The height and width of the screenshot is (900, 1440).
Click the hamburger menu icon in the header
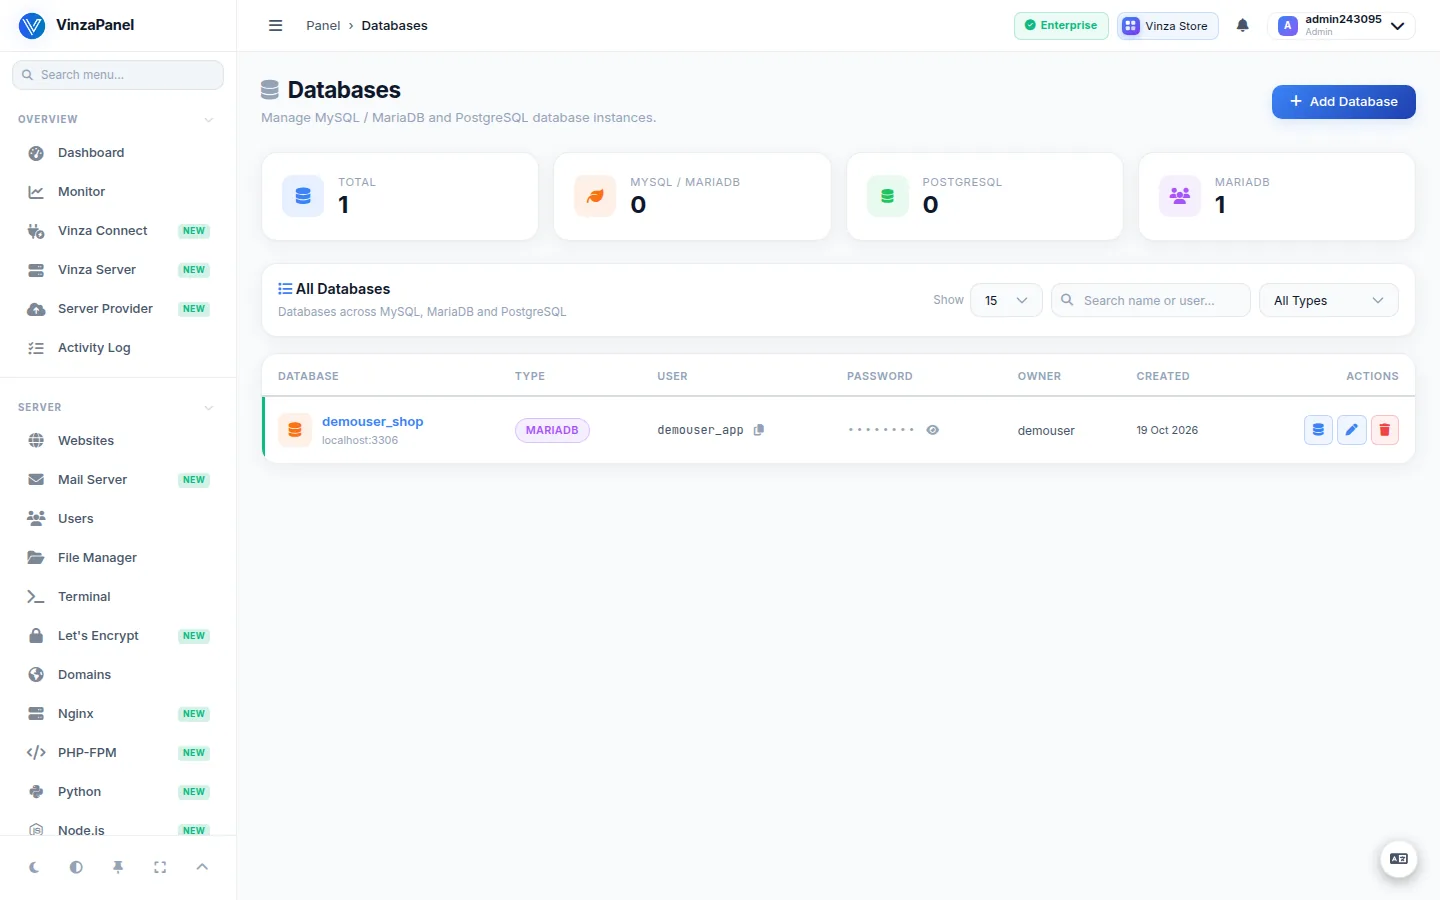pos(276,26)
